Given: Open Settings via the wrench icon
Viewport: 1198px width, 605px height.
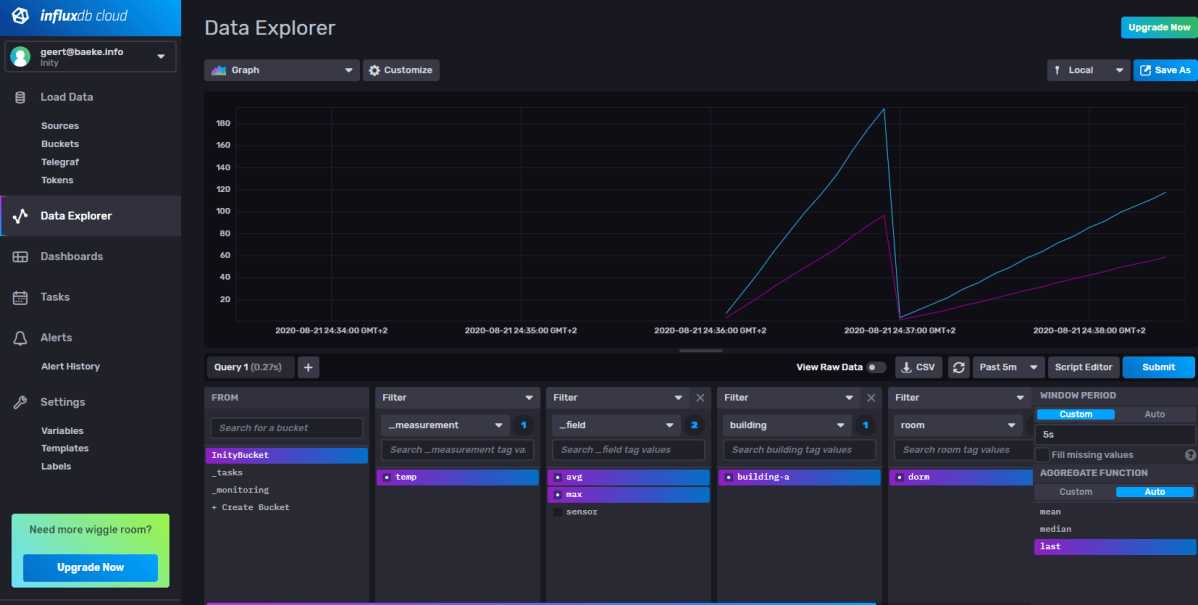Looking at the screenshot, I should pyautogui.click(x=18, y=402).
